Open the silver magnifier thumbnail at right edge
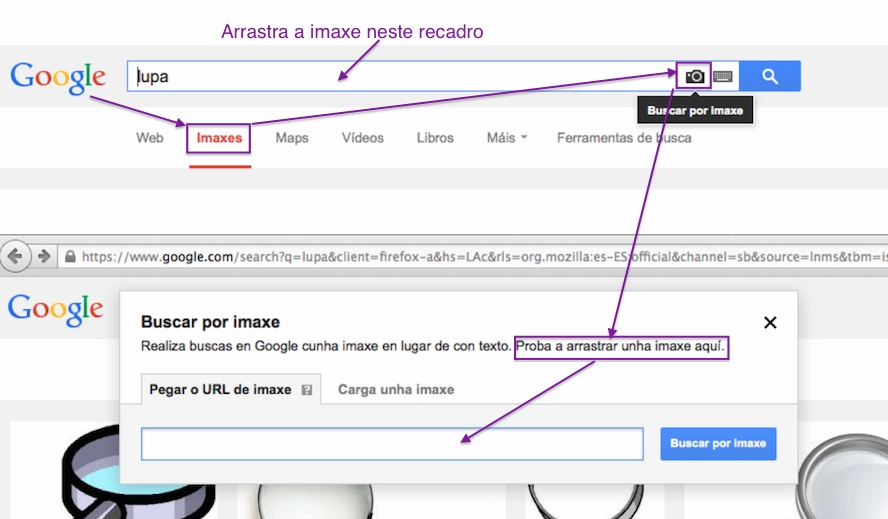The image size is (888, 519). (843, 476)
